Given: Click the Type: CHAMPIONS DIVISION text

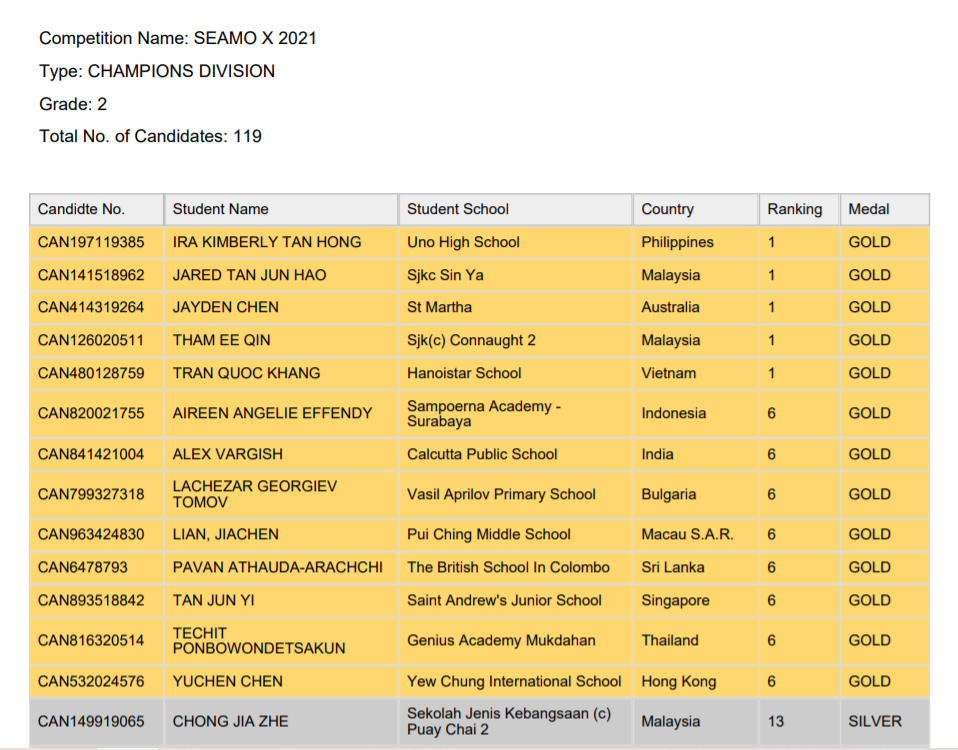Looking at the screenshot, I should pyautogui.click(x=157, y=71).
